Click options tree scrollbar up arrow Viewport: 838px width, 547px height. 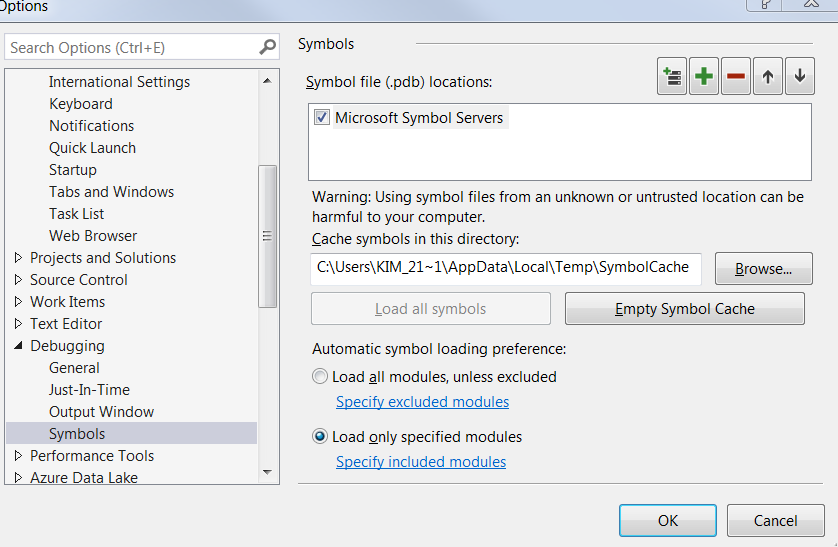[x=267, y=81]
